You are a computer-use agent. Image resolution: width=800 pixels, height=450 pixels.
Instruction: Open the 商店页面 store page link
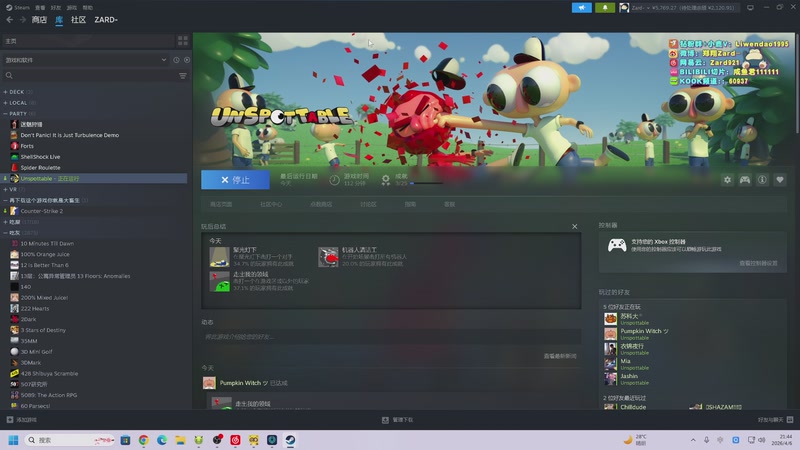coord(221,204)
